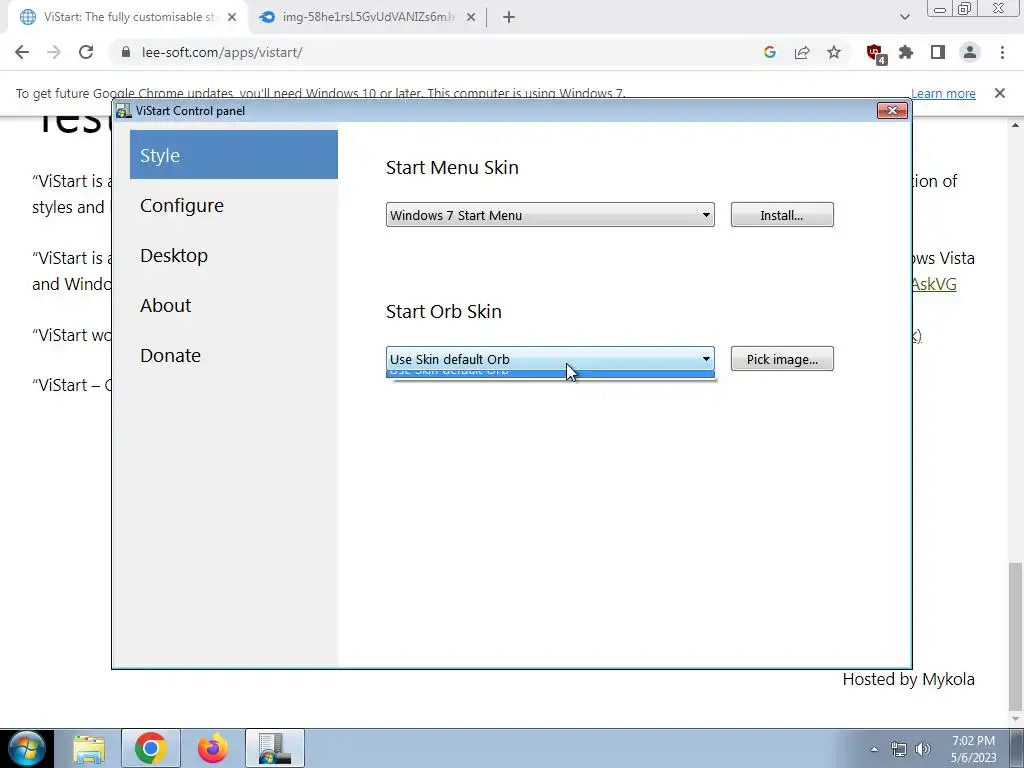Click the volume speaker tray icon
Viewport: 1024px width, 768px height.
point(923,749)
